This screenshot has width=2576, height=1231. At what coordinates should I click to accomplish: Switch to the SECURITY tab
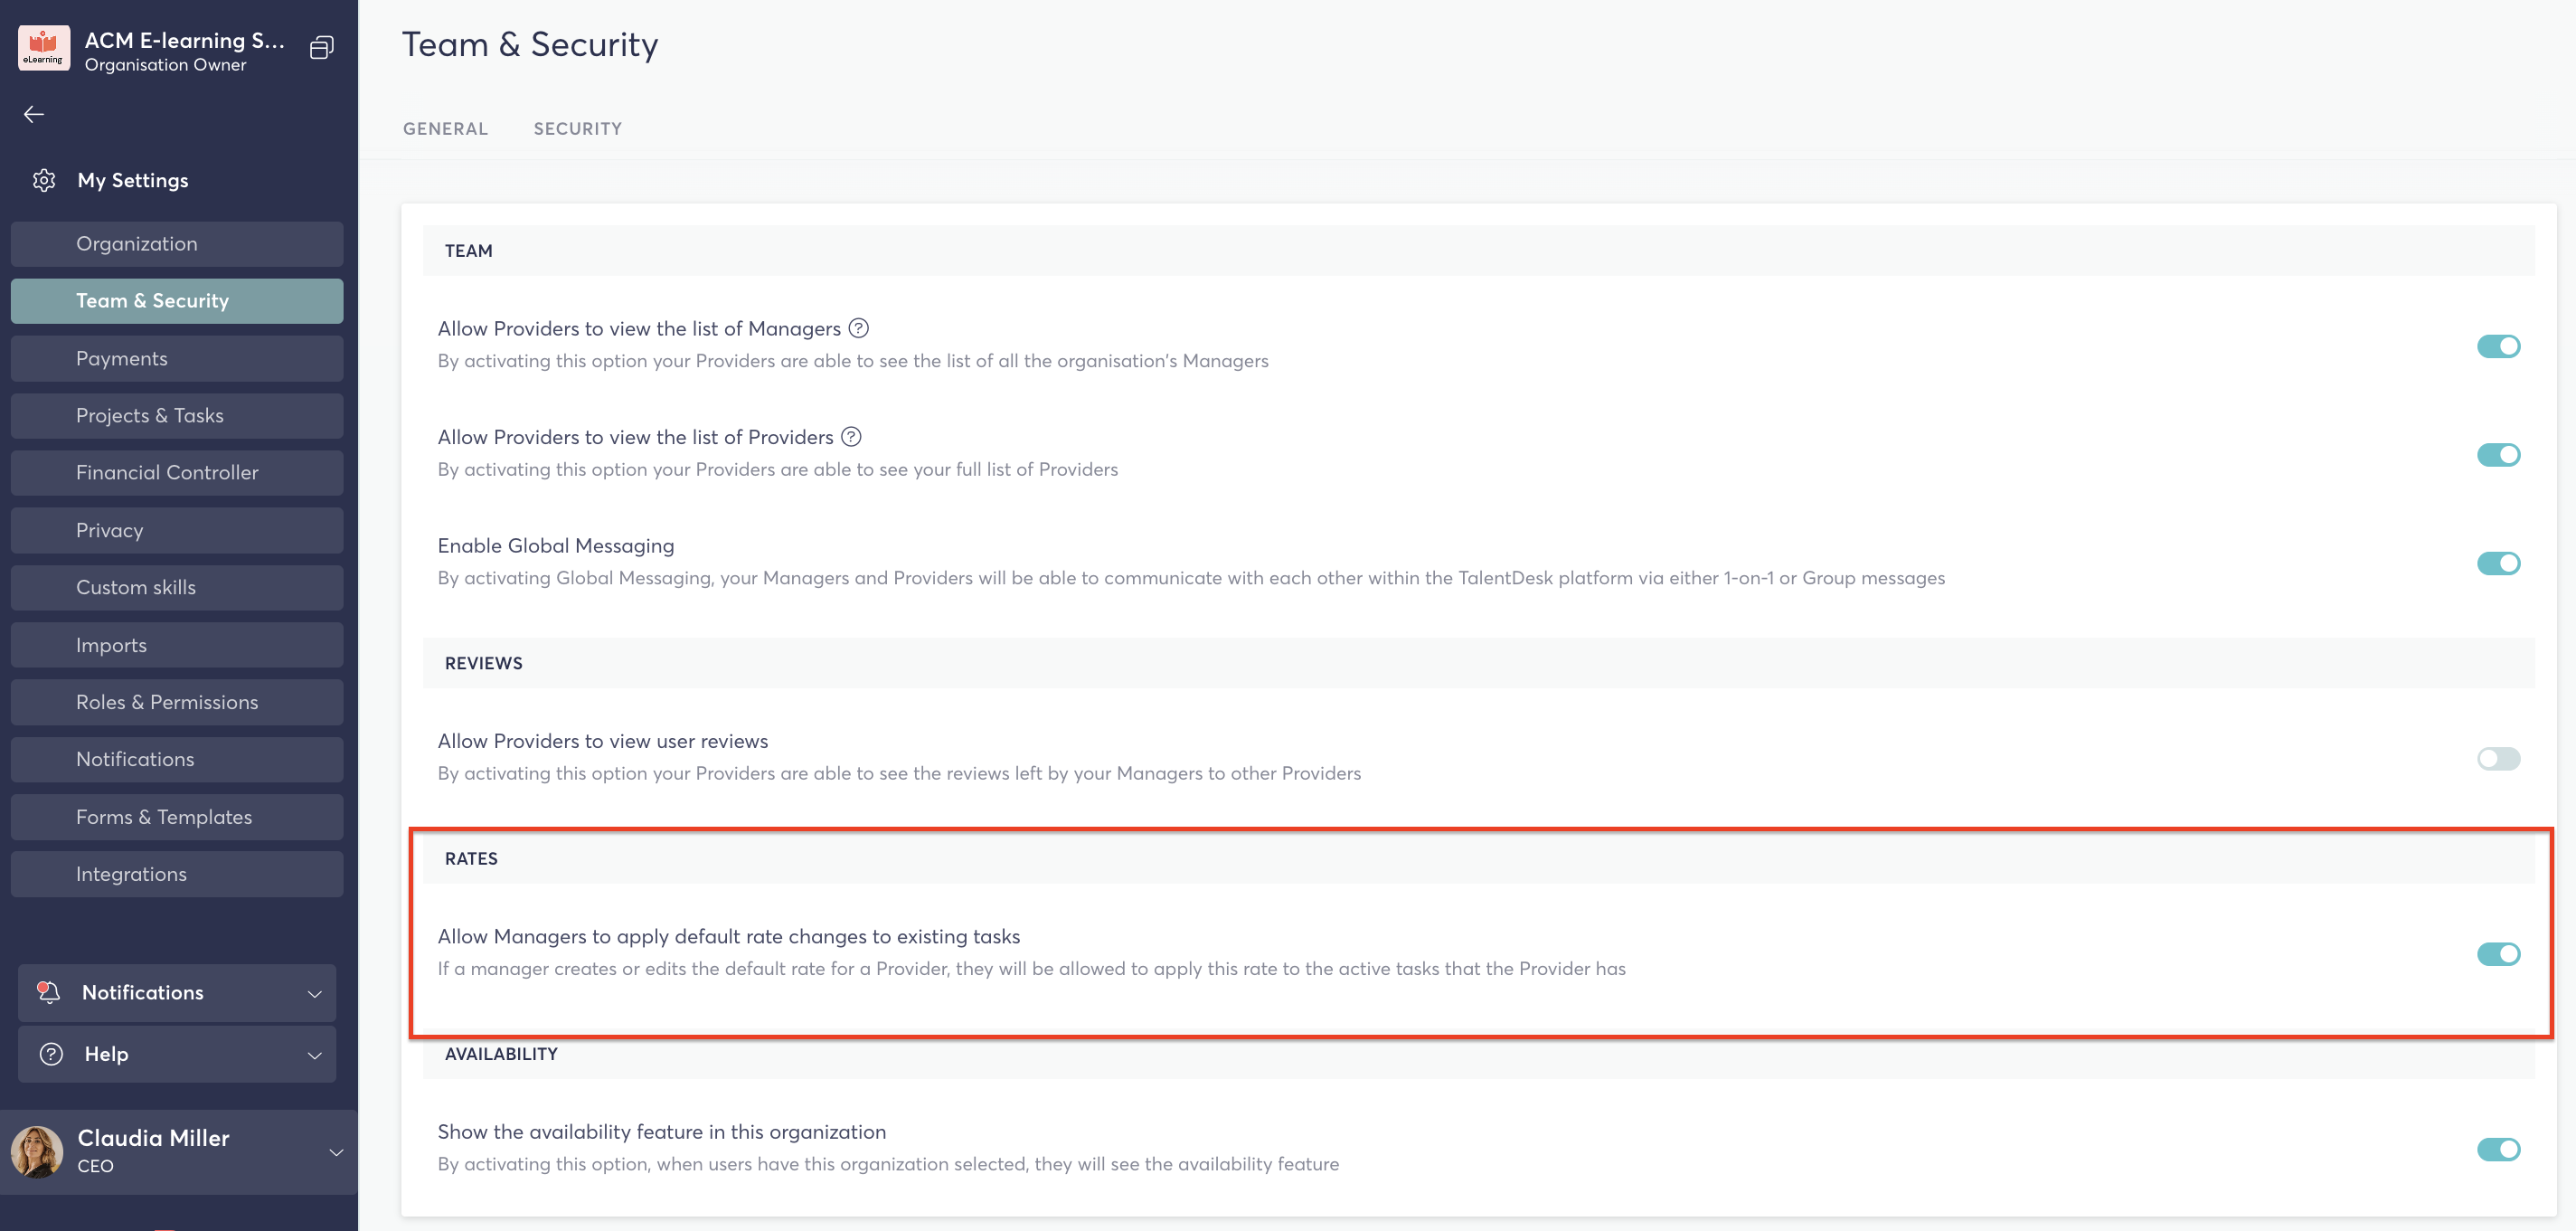click(x=577, y=129)
